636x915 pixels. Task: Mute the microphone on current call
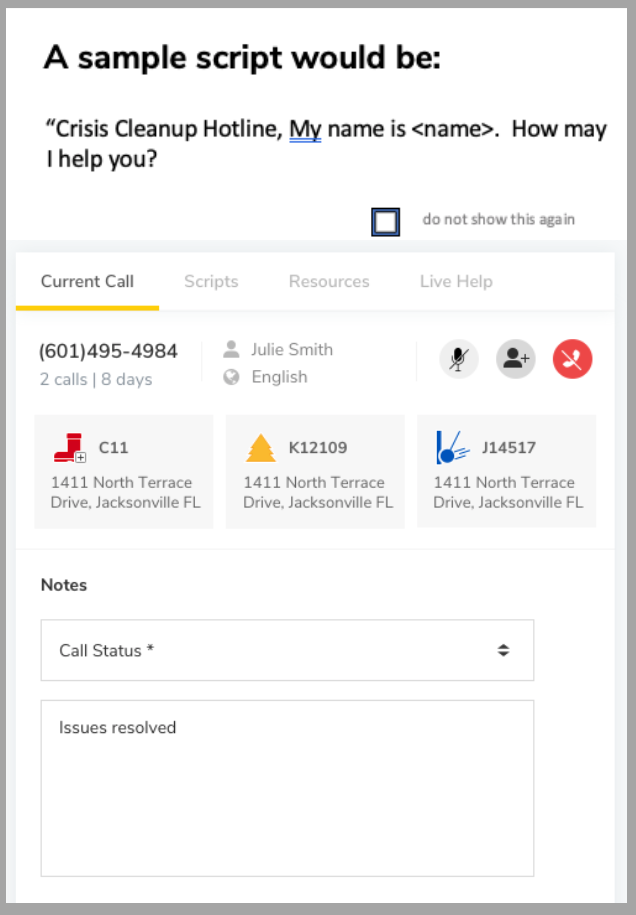point(459,359)
